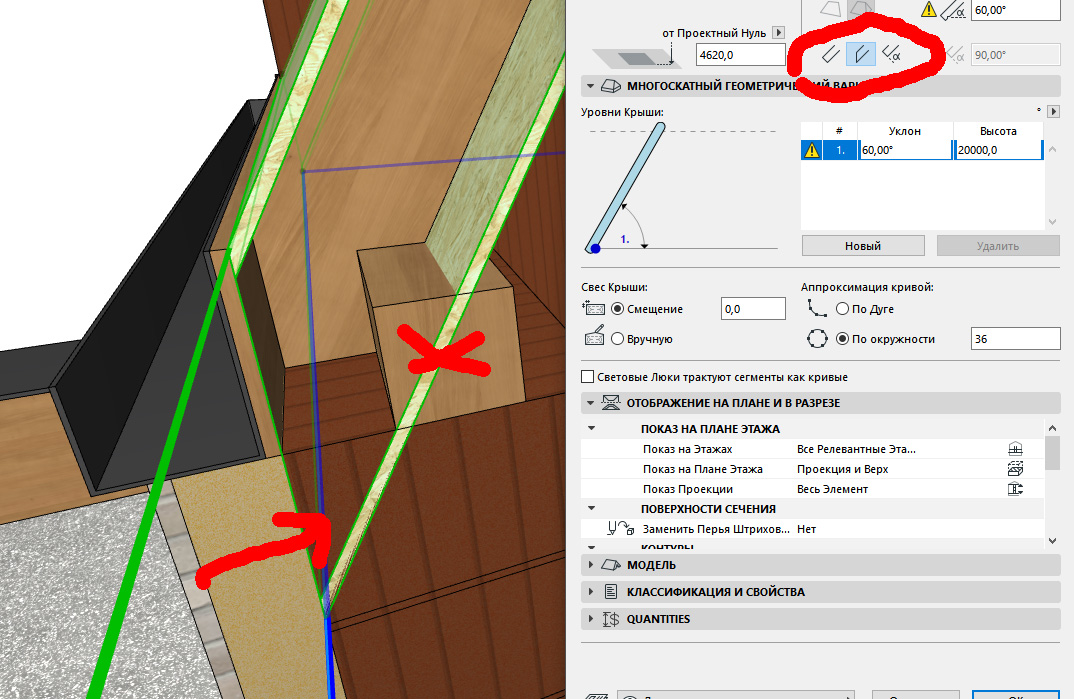Click the Все Релевантные Эта... value
The height and width of the screenshot is (699, 1074).
pos(856,449)
